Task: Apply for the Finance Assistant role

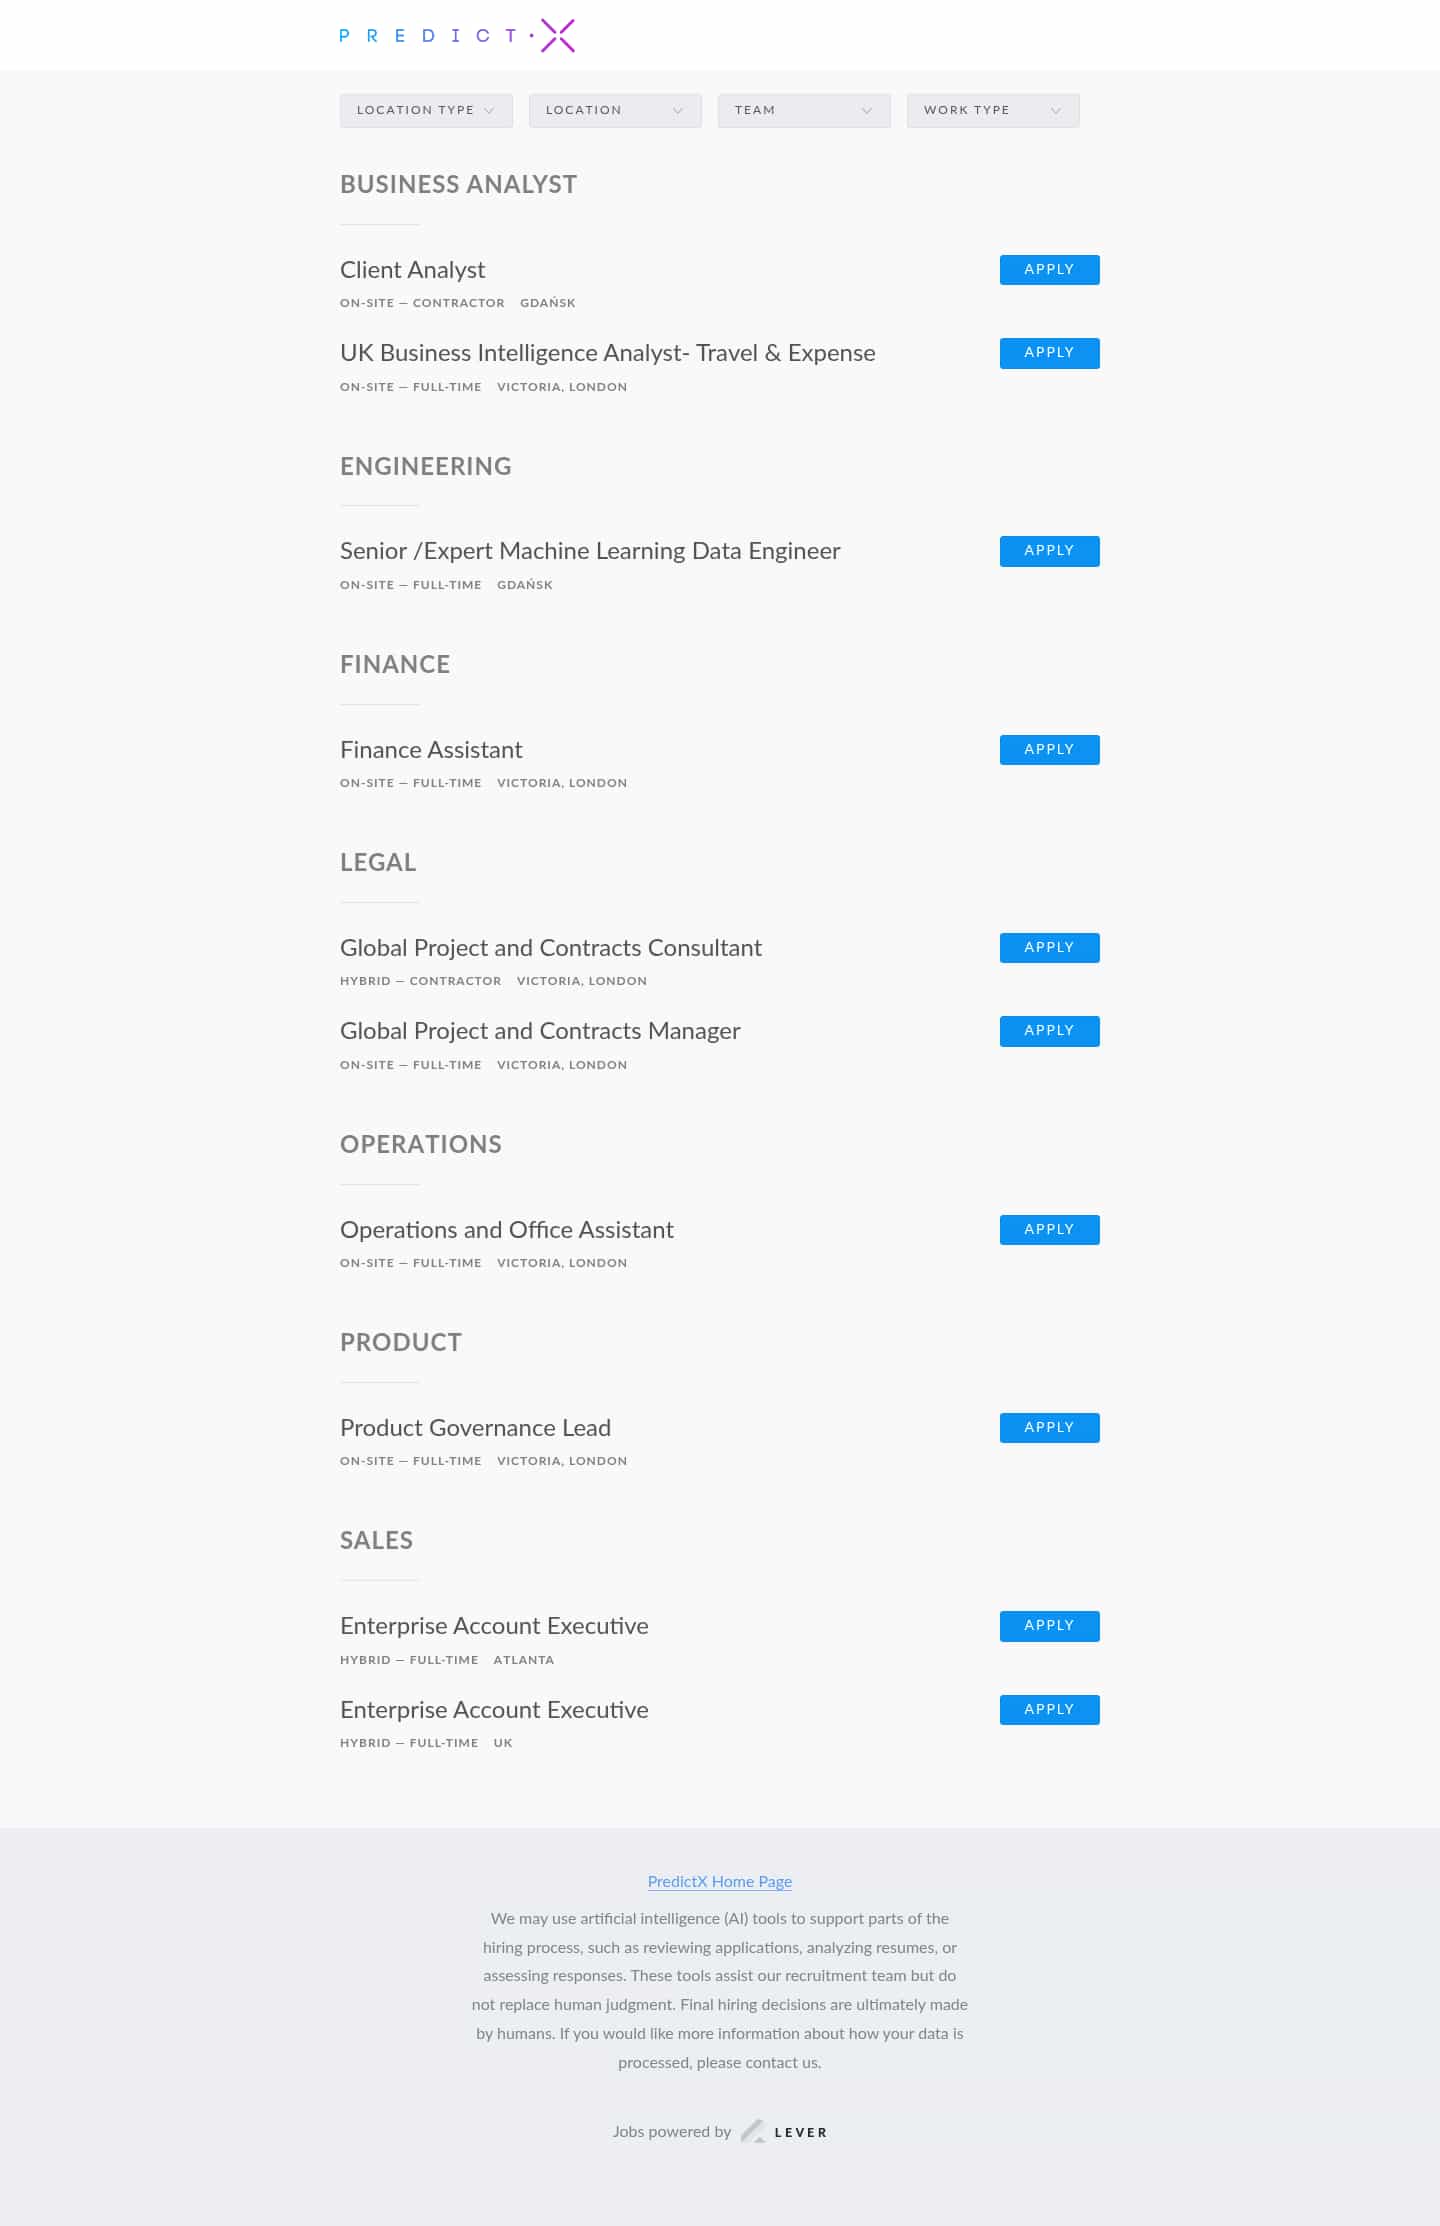Action: click(1048, 749)
